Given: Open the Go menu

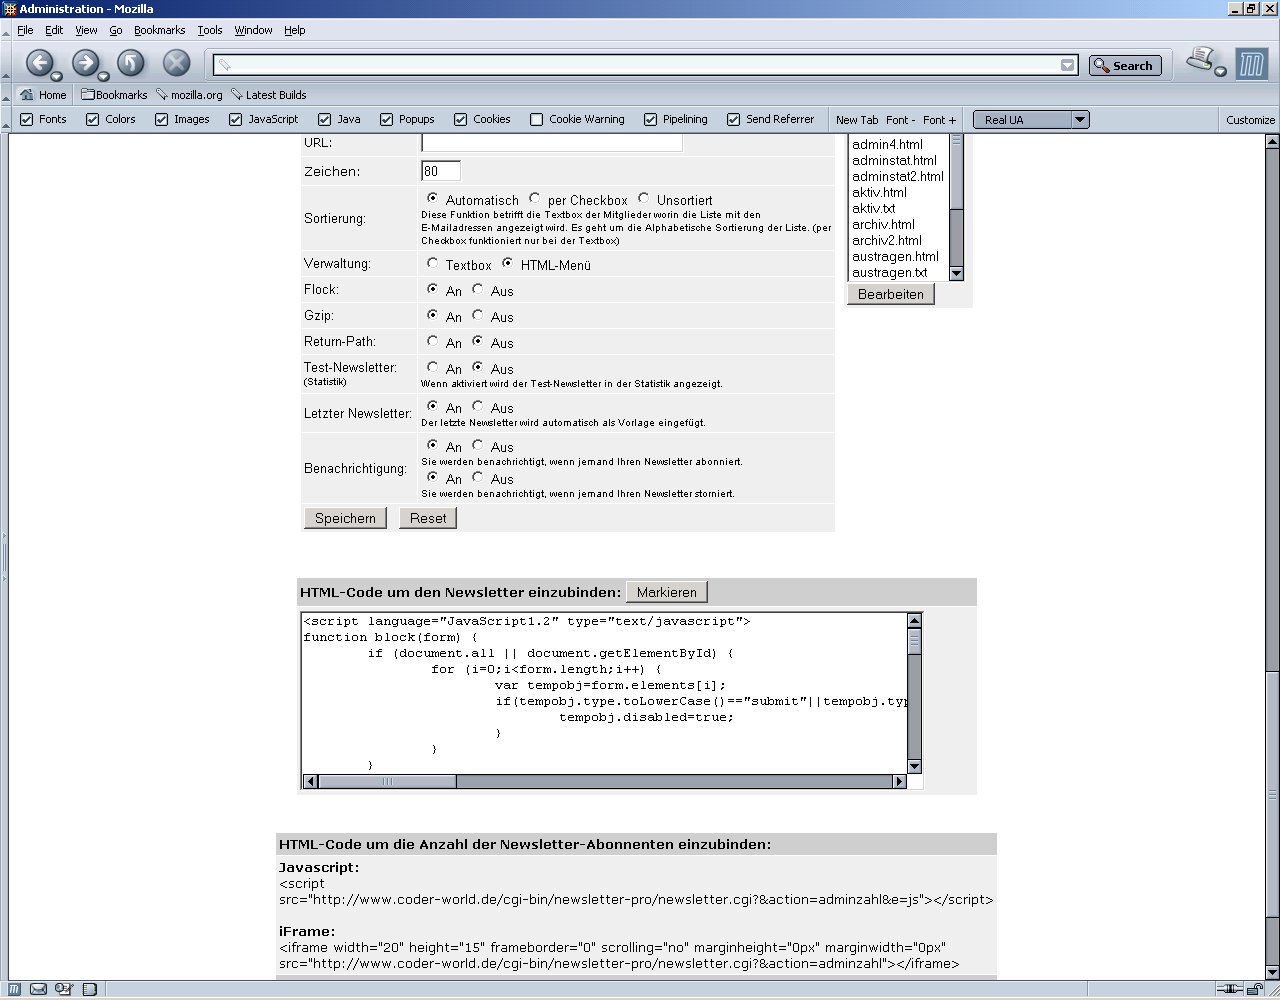Looking at the screenshot, I should (x=116, y=30).
